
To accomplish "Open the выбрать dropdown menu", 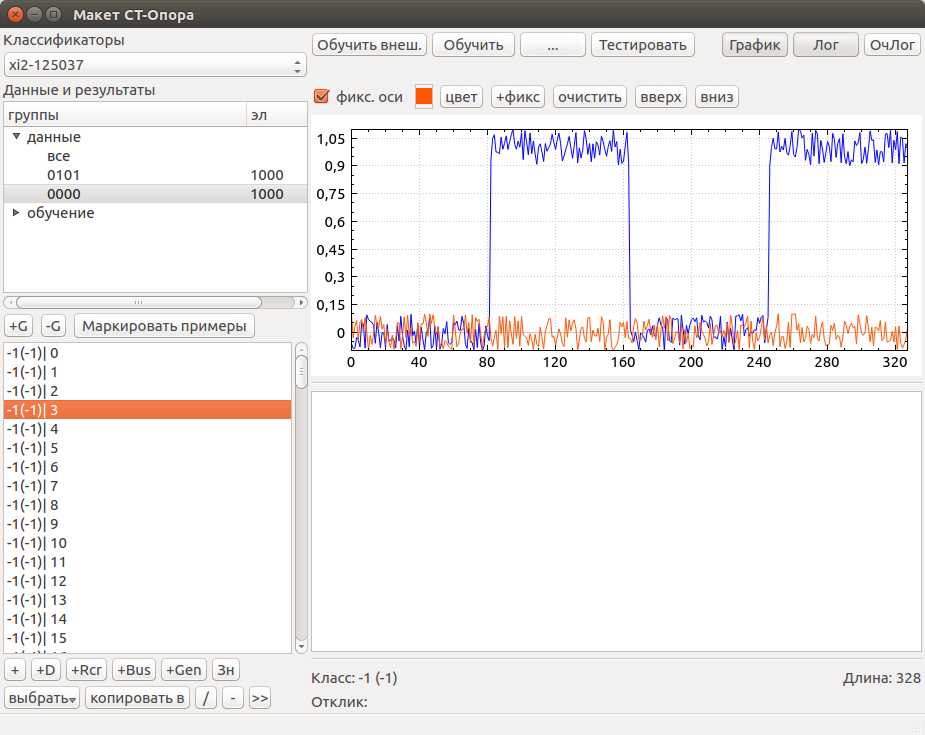I will 42,698.
